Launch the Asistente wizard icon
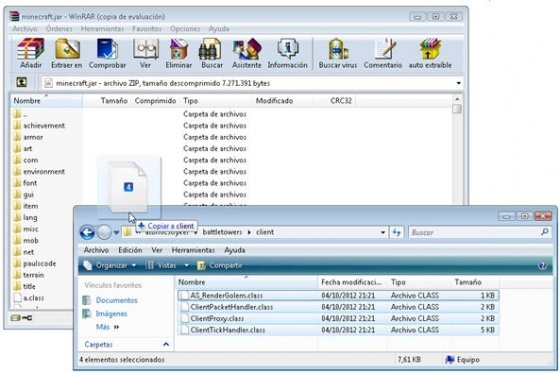This screenshot has height=373, width=560. coord(247,54)
